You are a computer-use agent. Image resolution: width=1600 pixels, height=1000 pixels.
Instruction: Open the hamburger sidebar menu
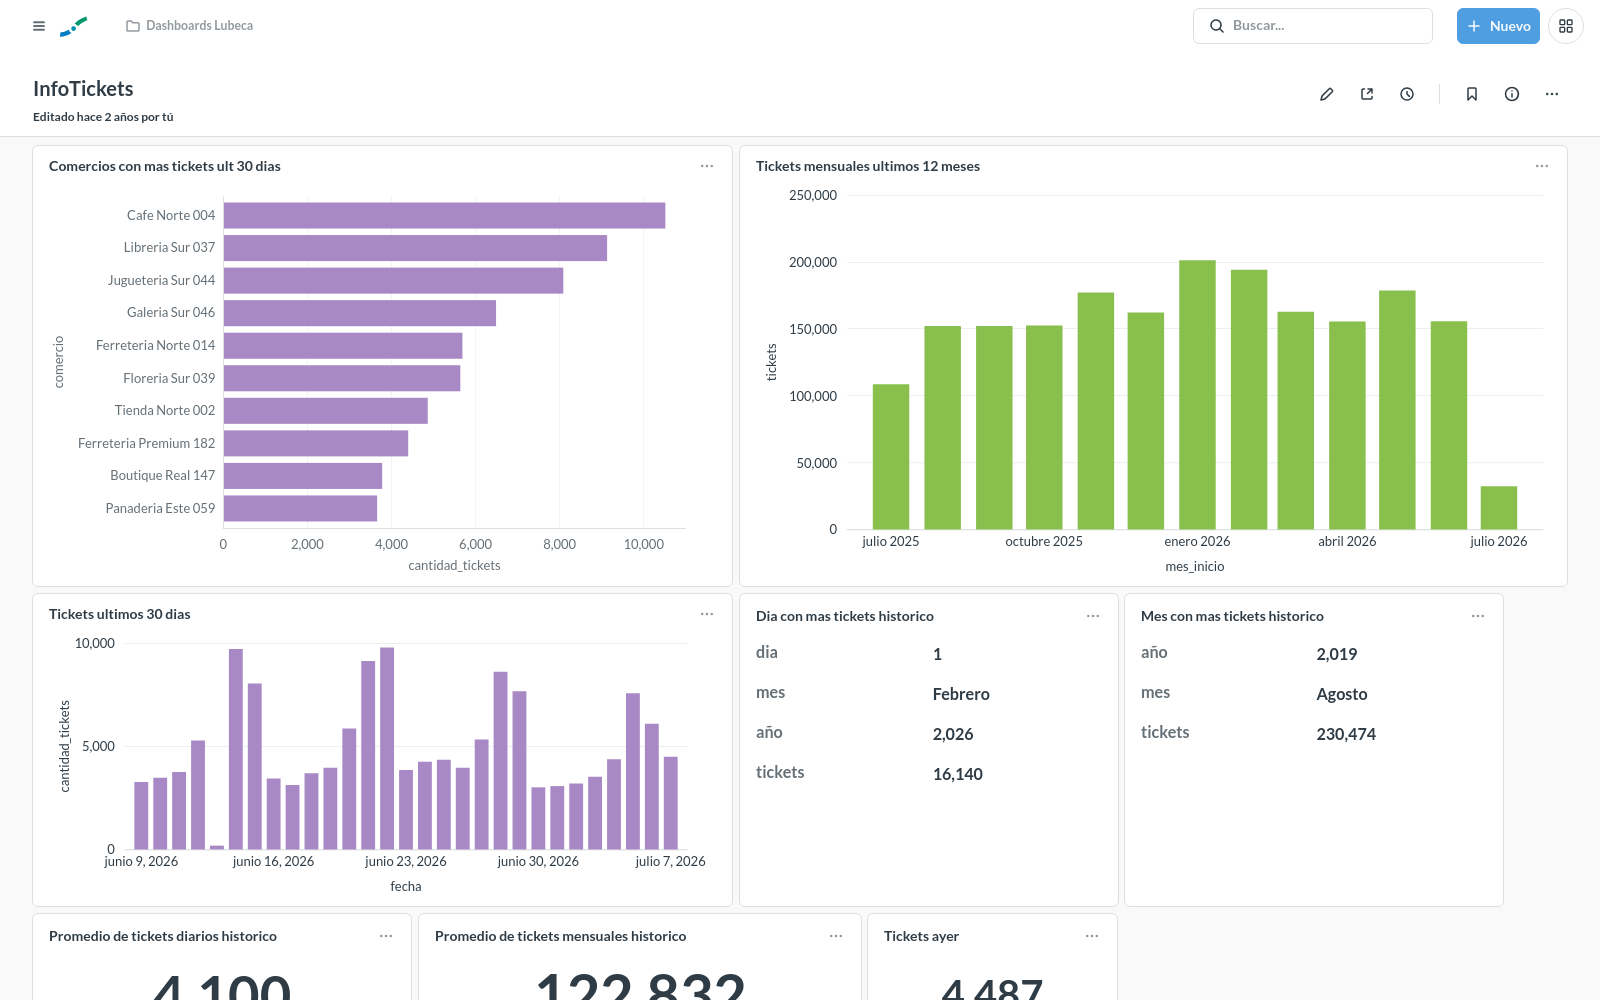(39, 26)
